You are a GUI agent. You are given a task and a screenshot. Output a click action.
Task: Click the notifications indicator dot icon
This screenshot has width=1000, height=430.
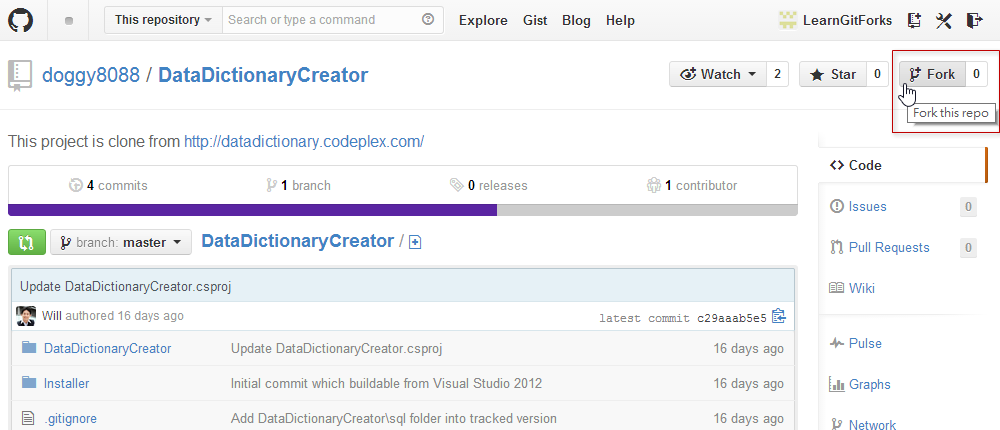pyautogui.click(x=68, y=21)
